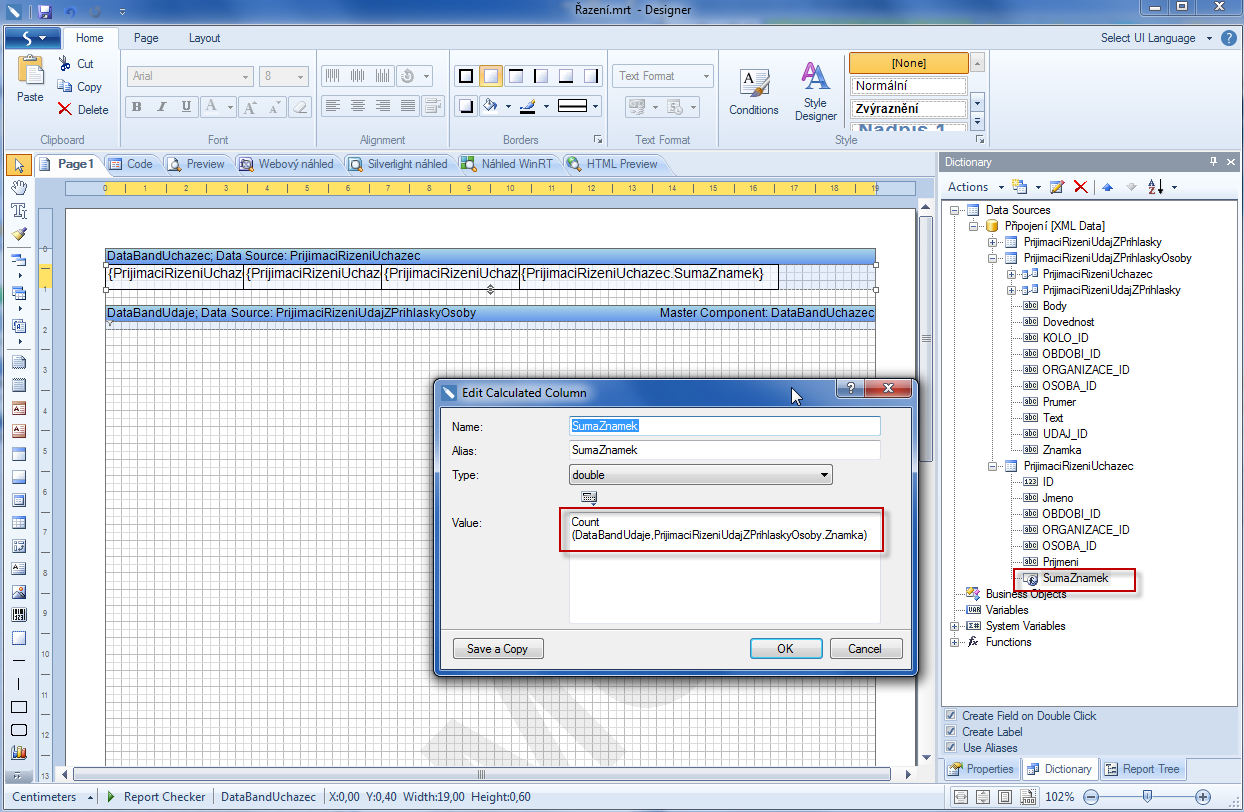Select the Text edit tool

point(18,211)
